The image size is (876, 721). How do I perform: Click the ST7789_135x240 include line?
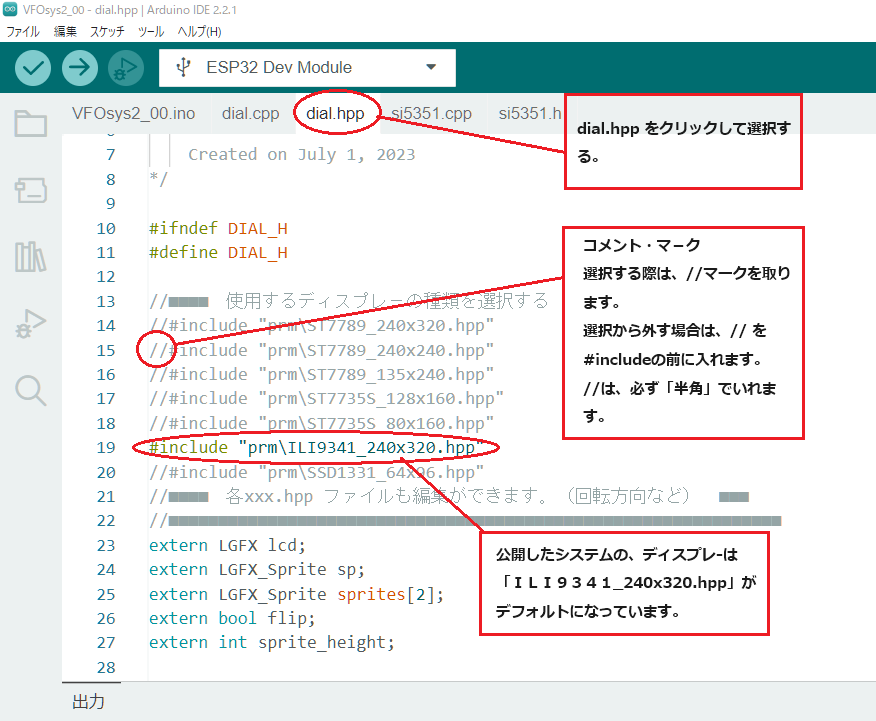click(322, 374)
